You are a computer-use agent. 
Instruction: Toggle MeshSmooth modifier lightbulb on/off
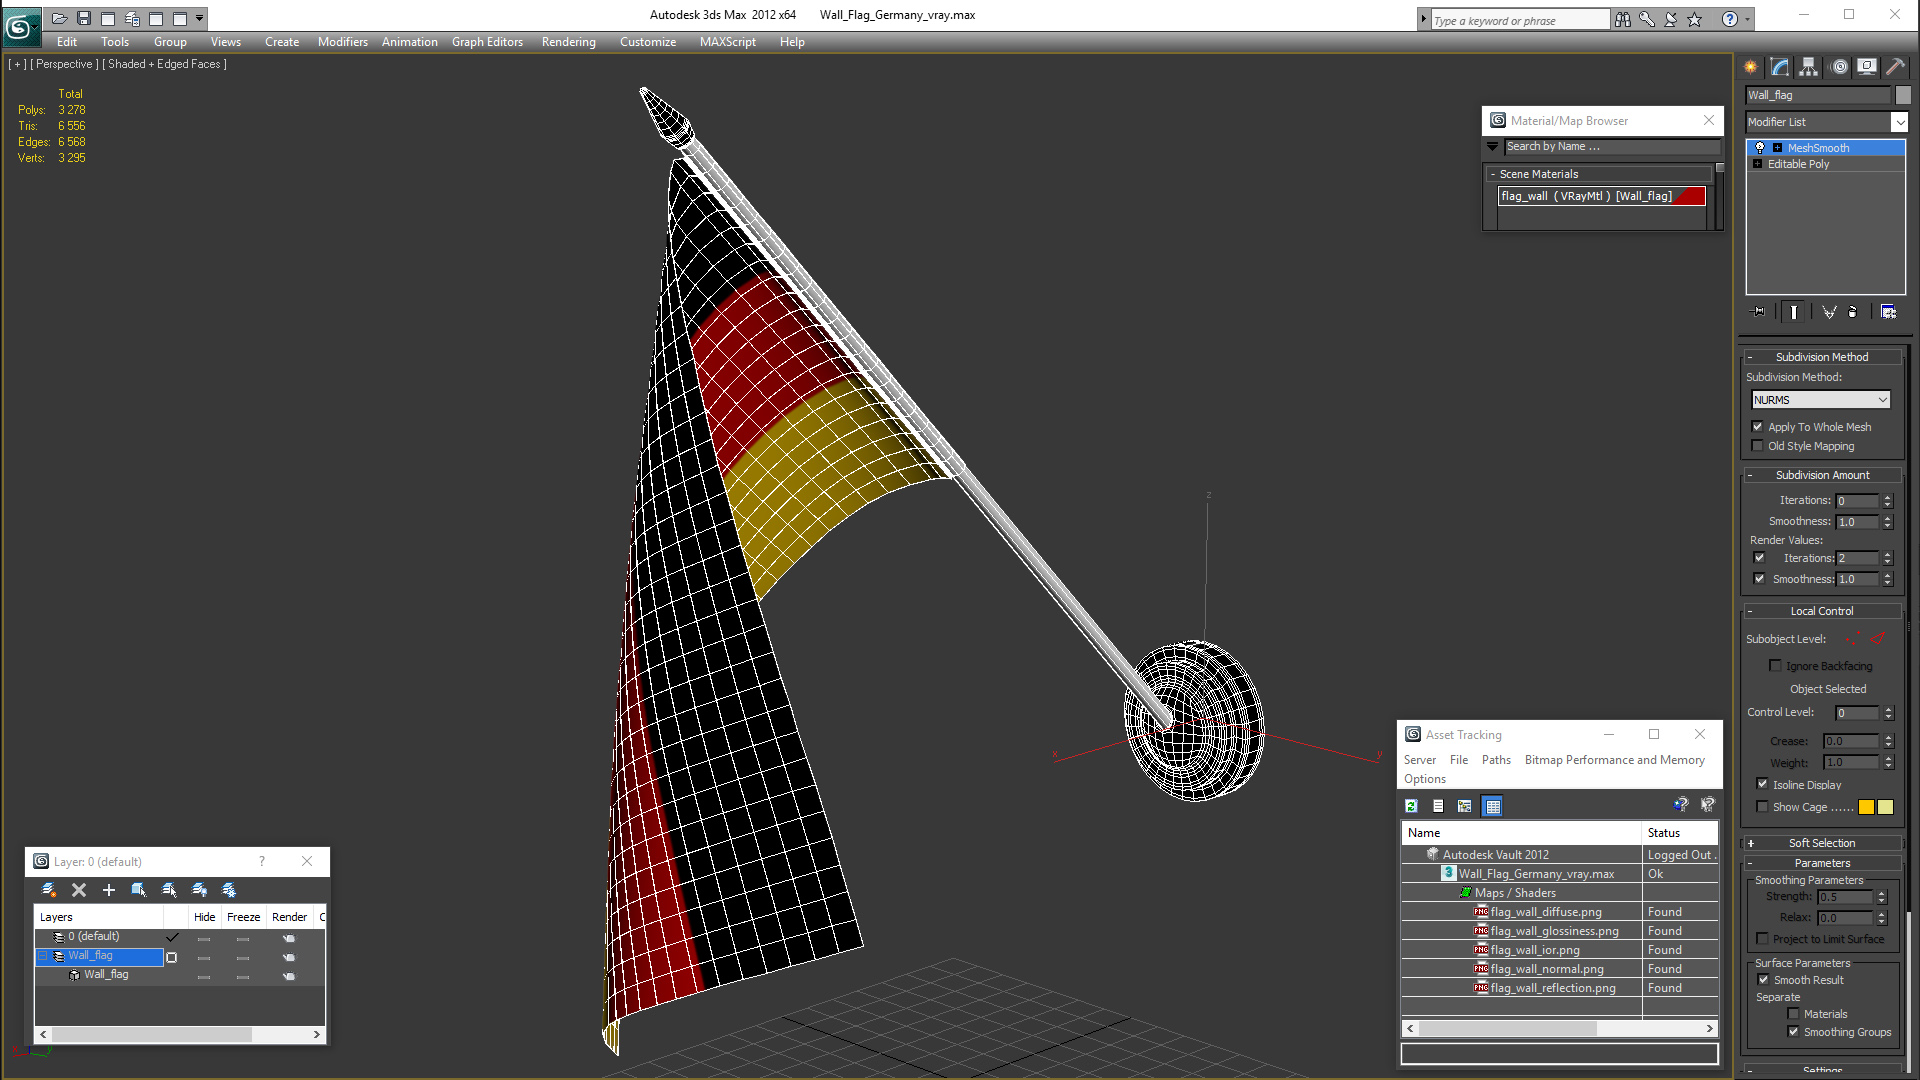click(x=1760, y=148)
